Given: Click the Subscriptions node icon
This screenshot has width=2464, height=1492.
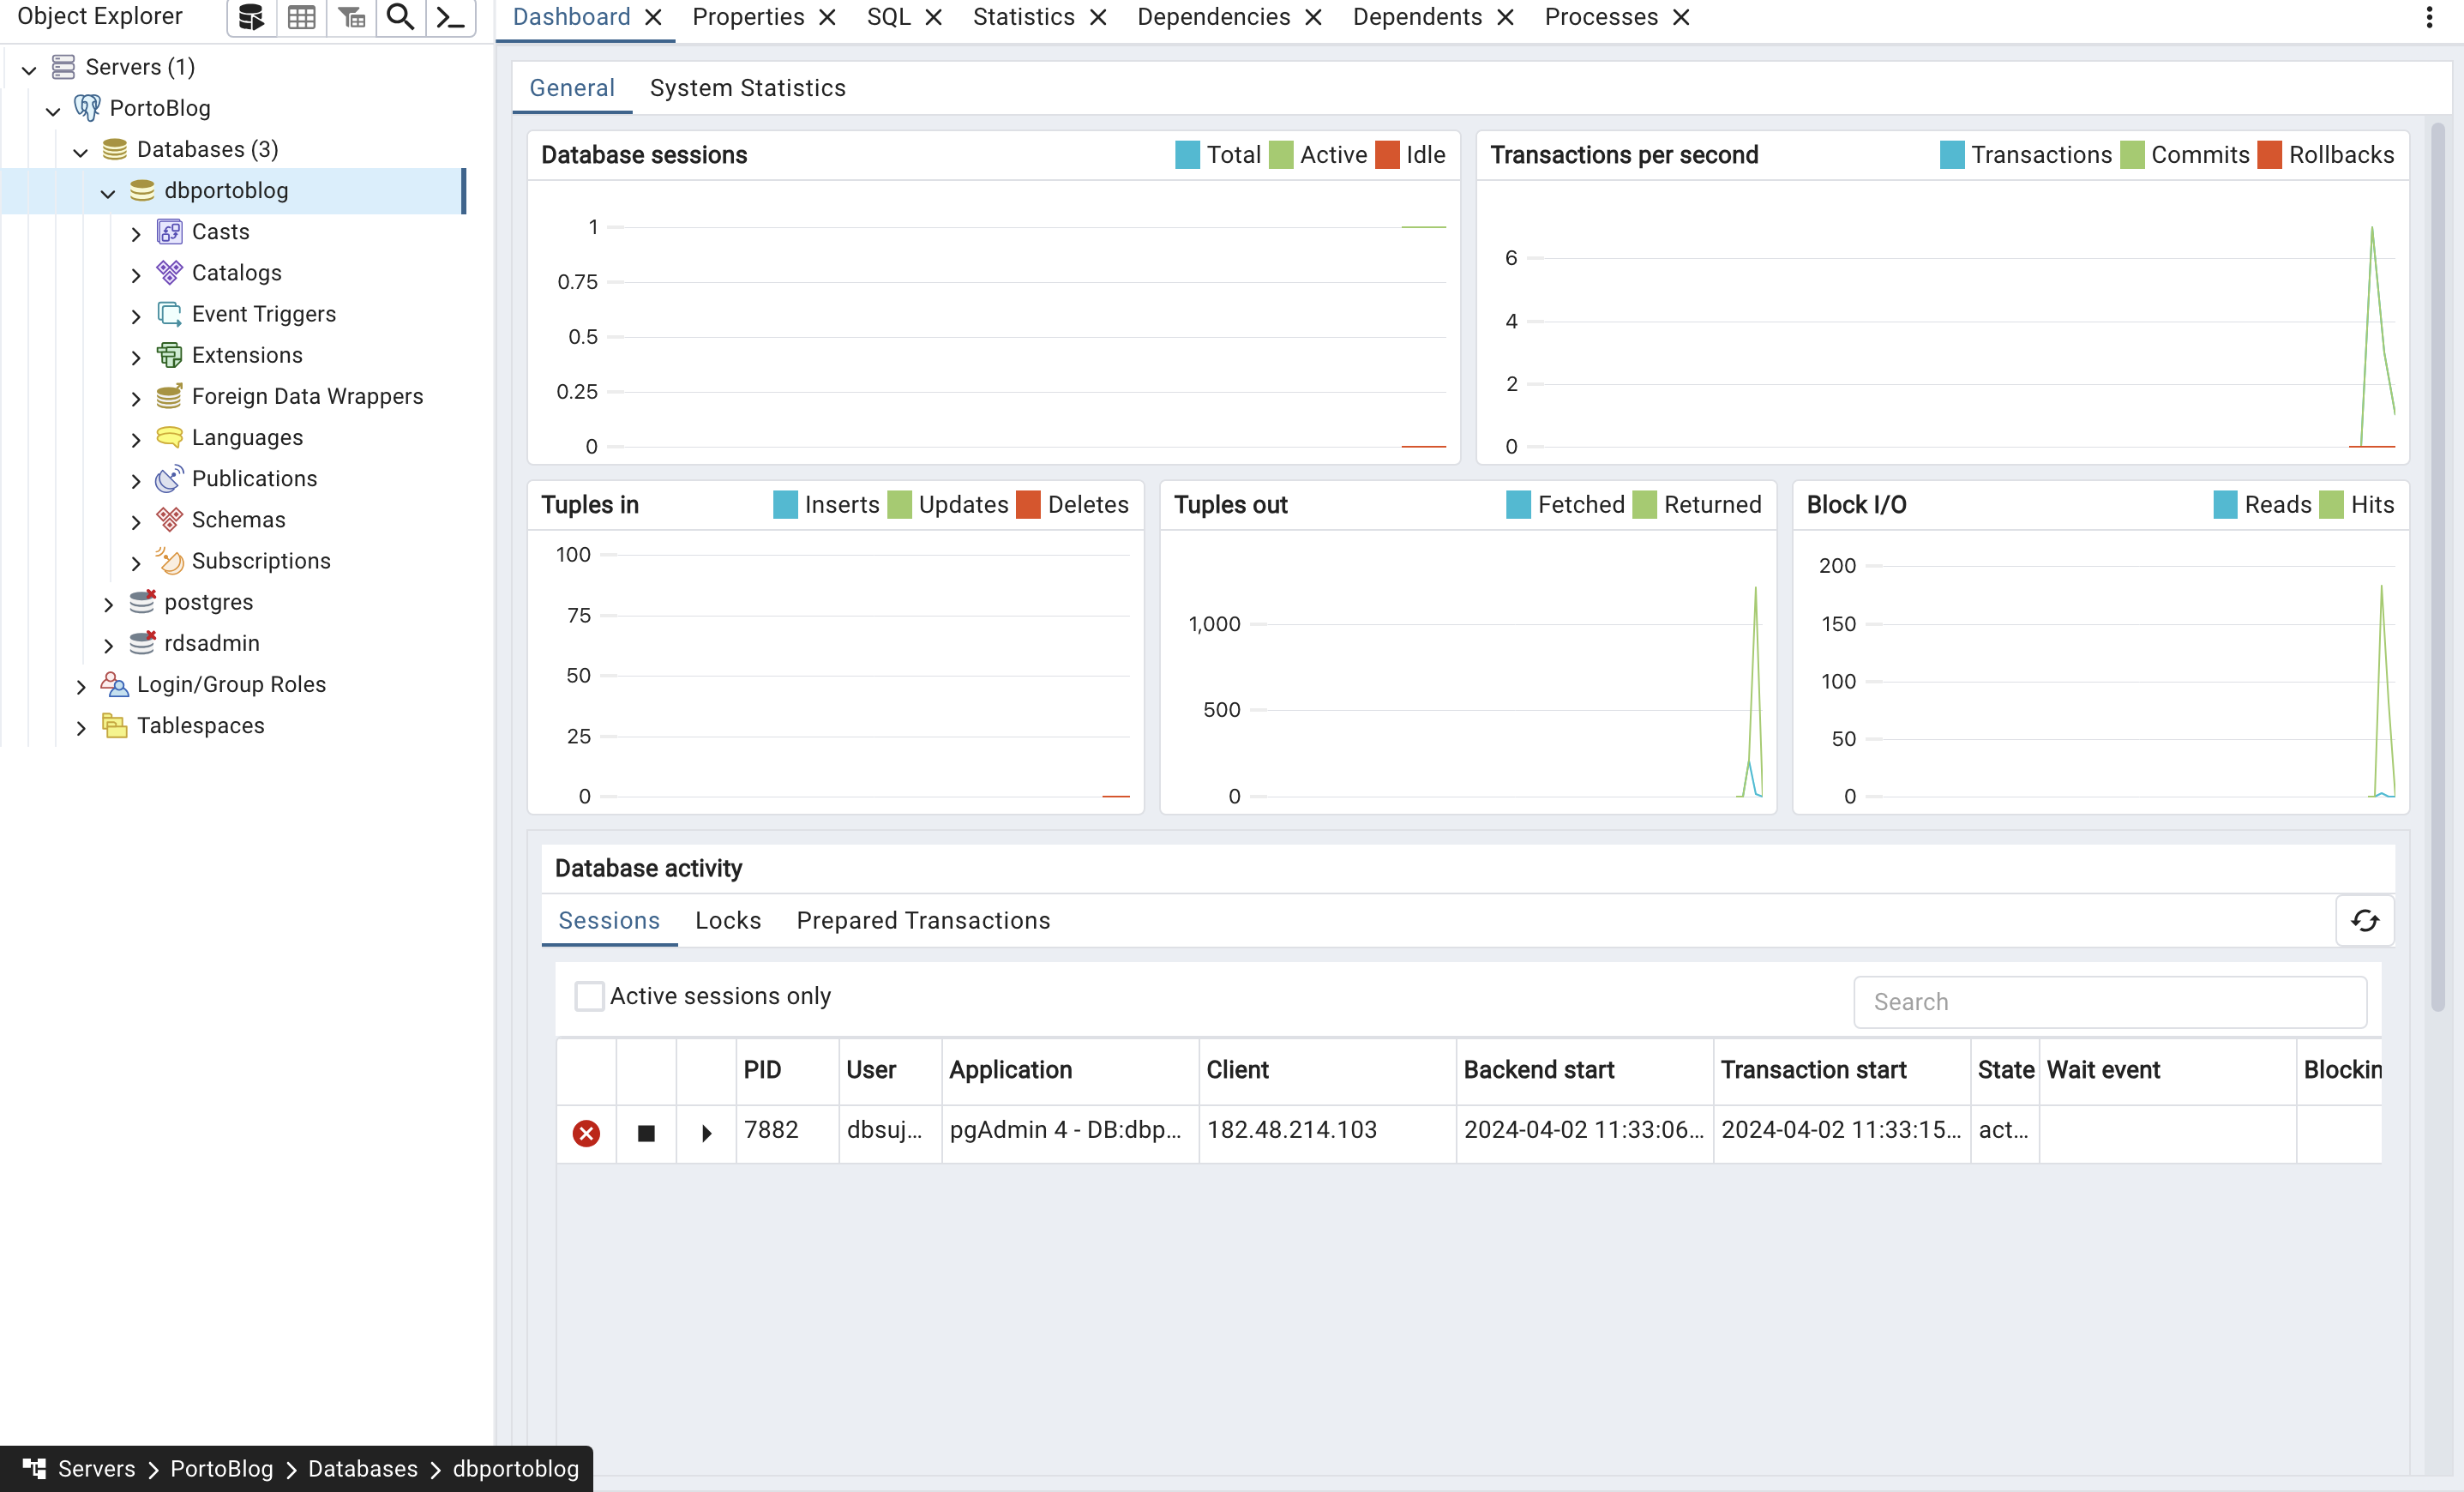Looking at the screenshot, I should [x=170, y=561].
